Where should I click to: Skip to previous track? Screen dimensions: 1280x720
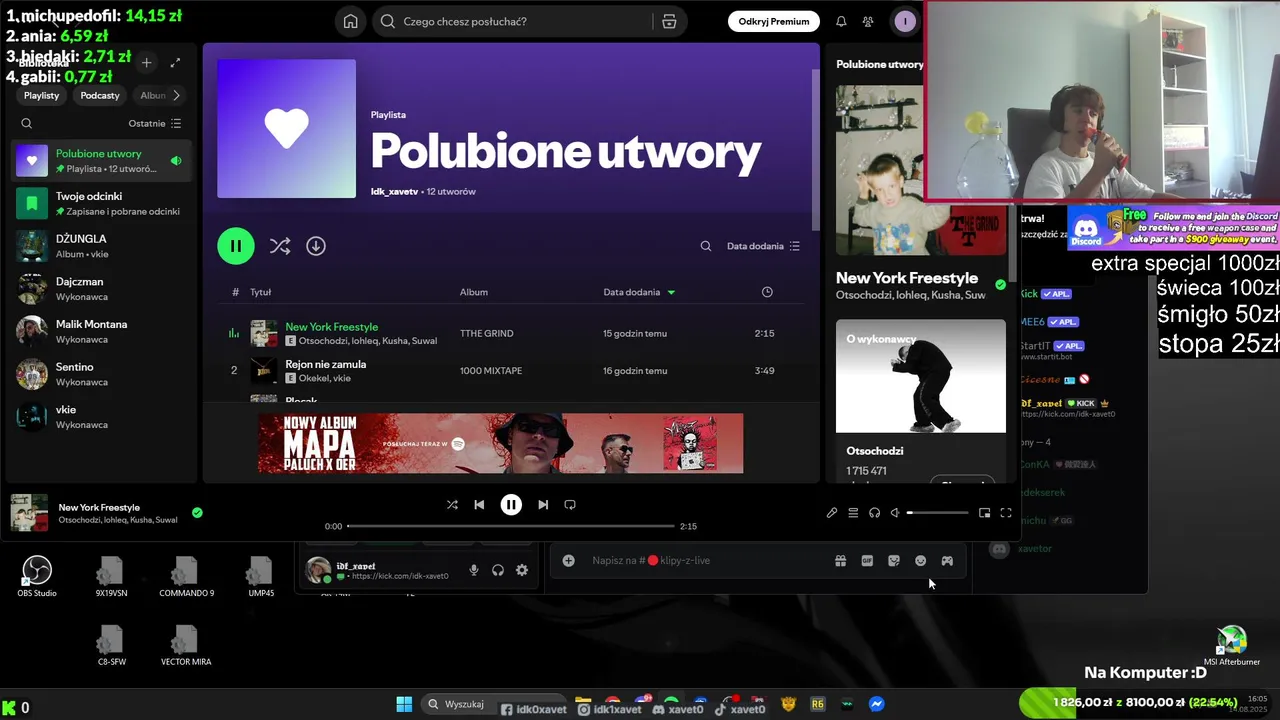pos(479,505)
